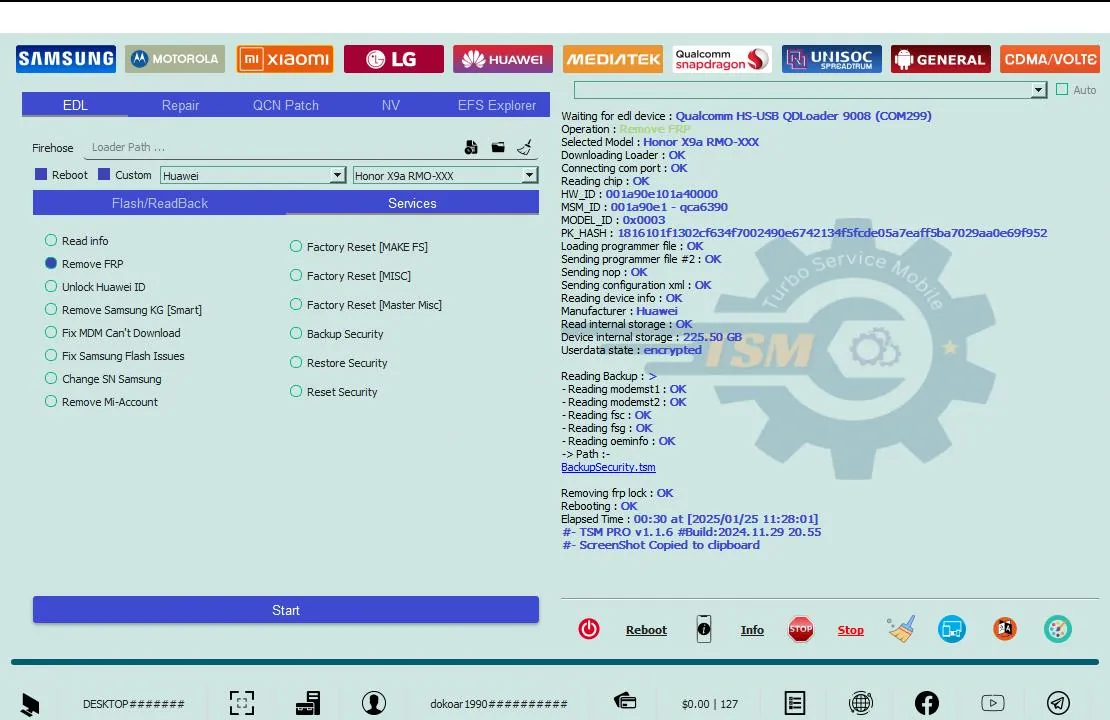Select Factory Reset [MAKE FS] option
This screenshot has height=720, width=1110.
(x=296, y=246)
